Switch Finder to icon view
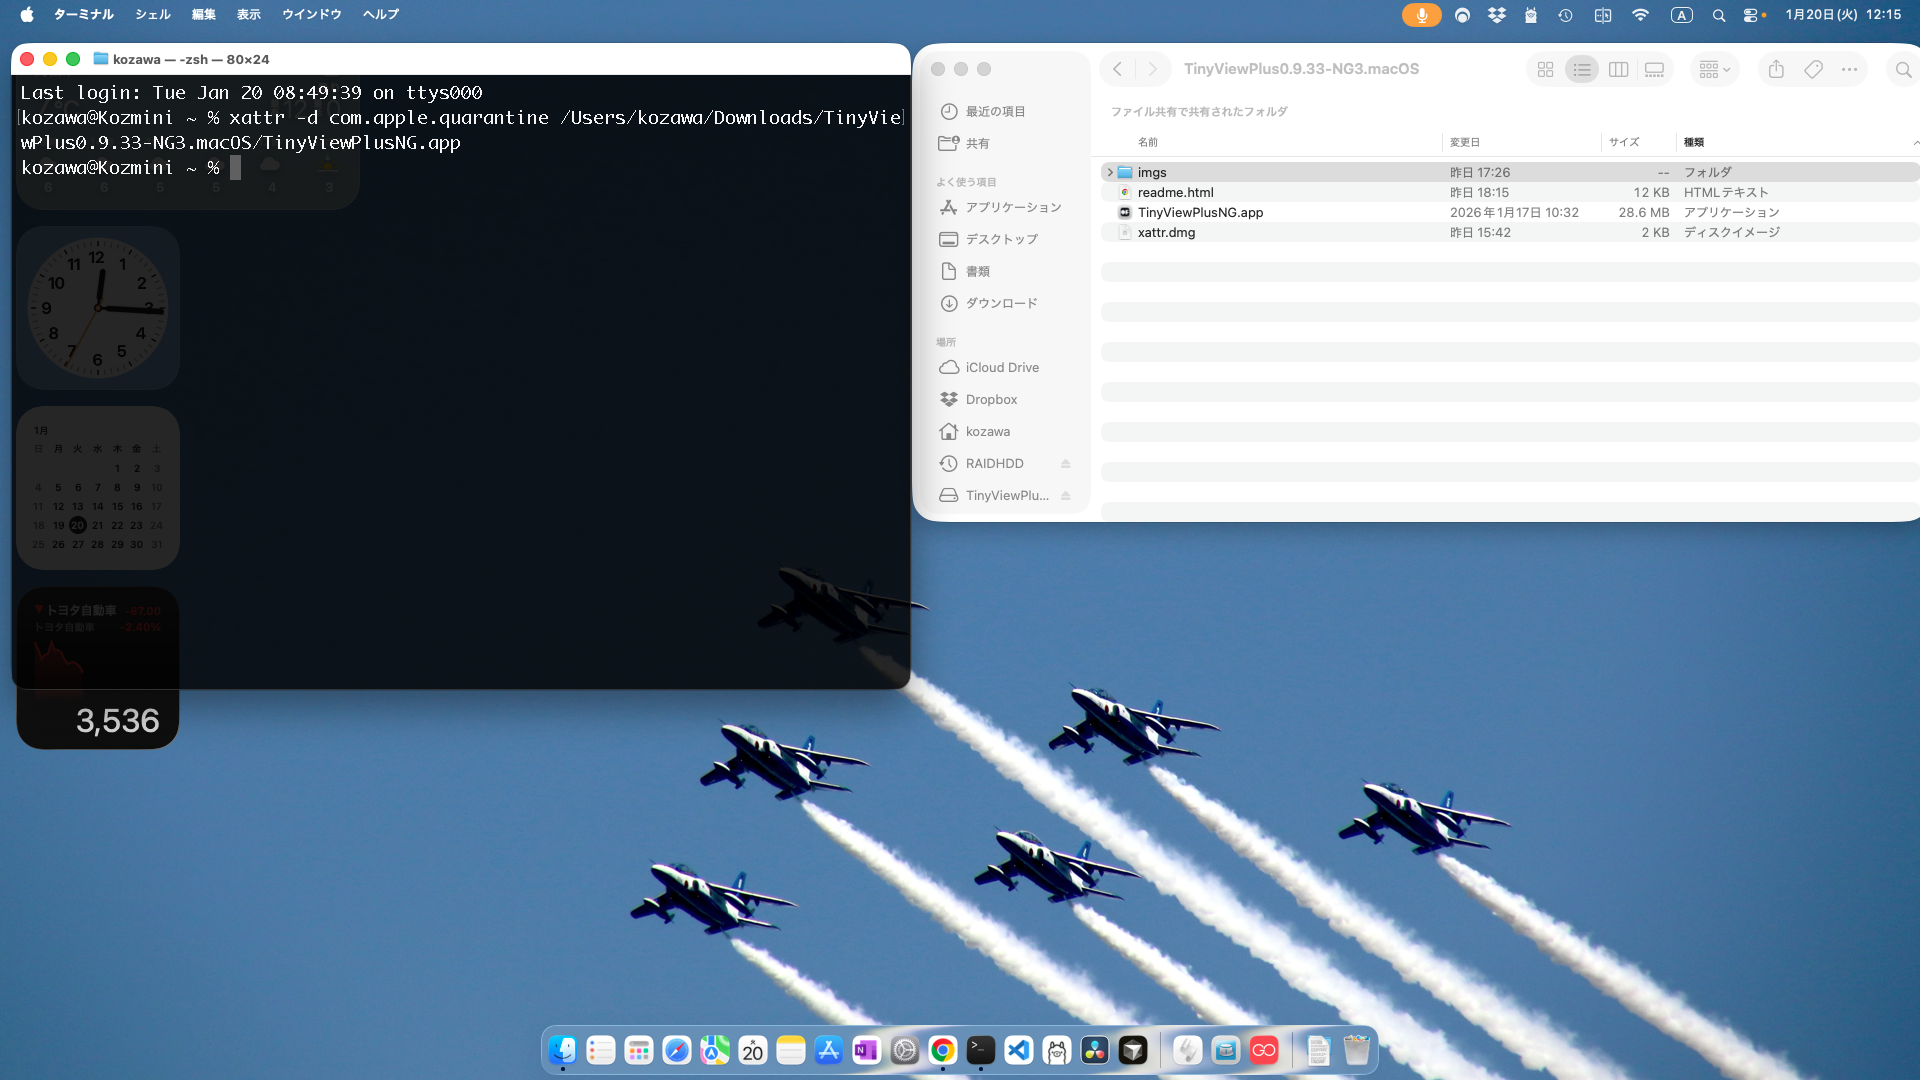The image size is (1920, 1080). [1545, 70]
